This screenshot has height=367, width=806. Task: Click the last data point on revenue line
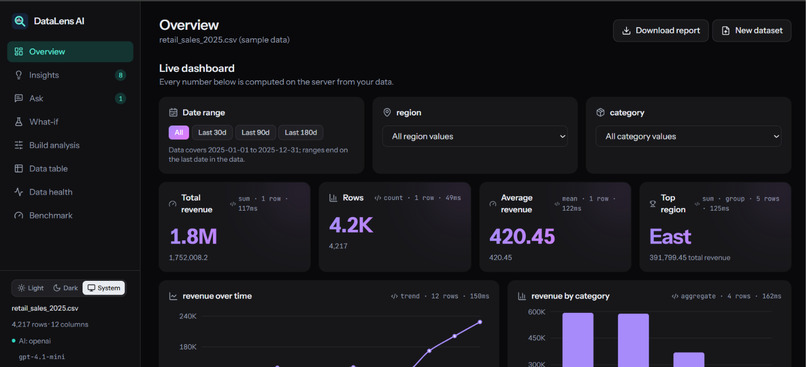[480, 322]
